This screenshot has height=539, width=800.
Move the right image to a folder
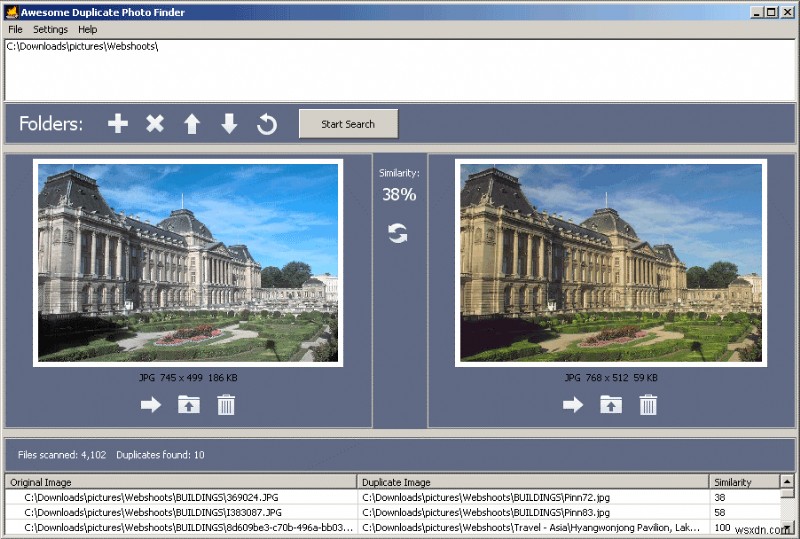[611, 405]
